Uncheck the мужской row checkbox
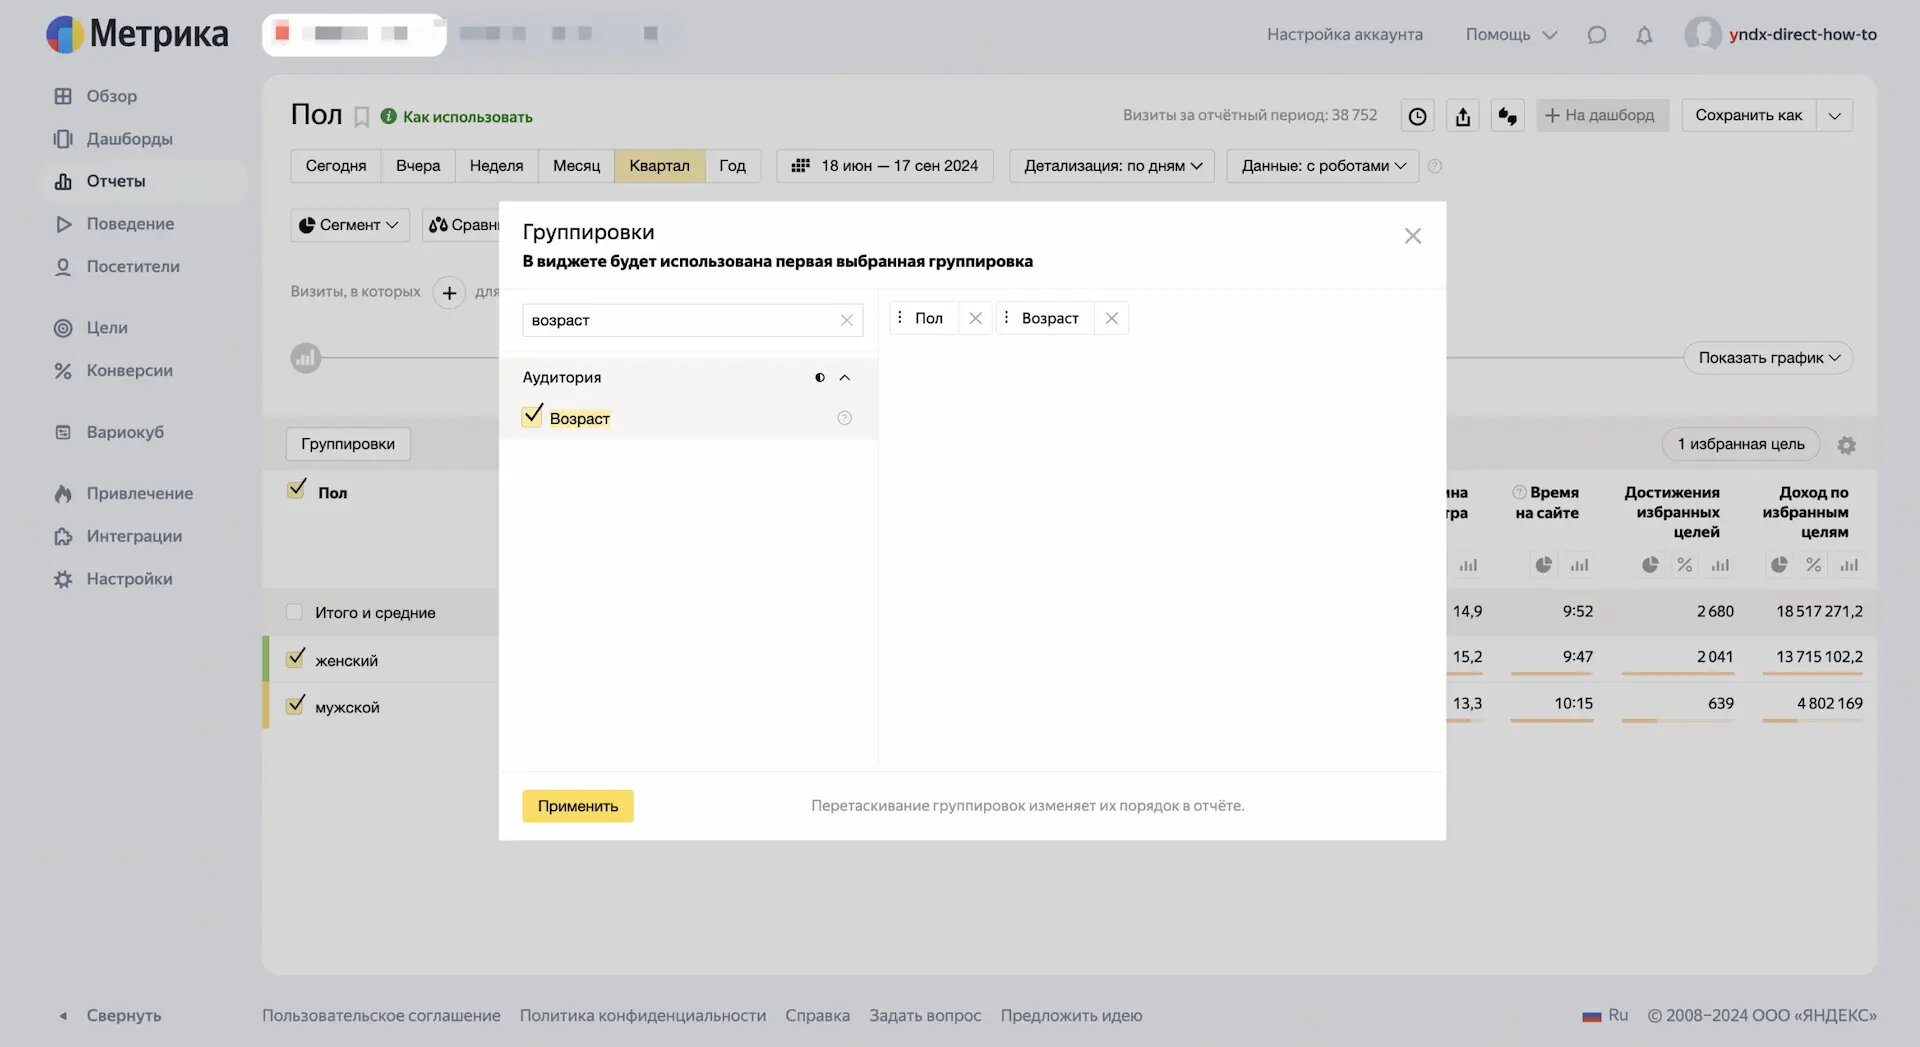1920x1047 pixels. point(295,705)
